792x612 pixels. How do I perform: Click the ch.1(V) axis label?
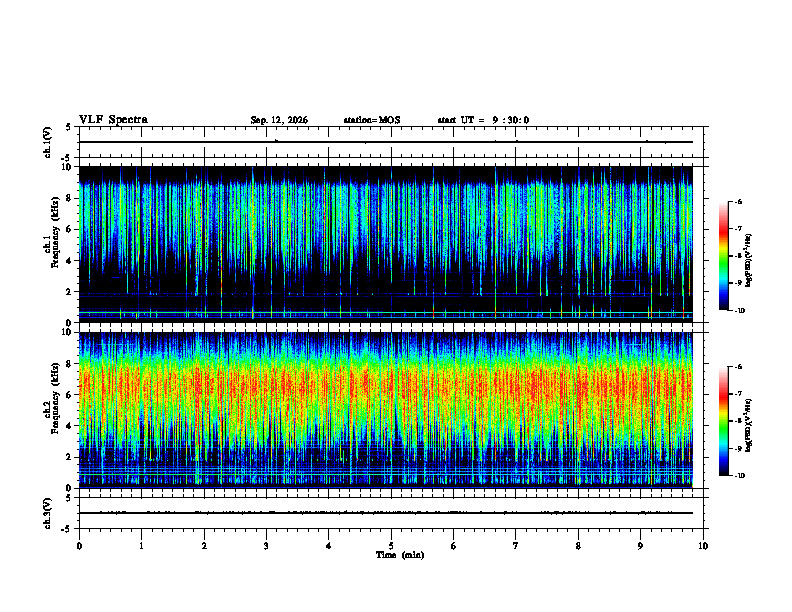click(x=48, y=142)
